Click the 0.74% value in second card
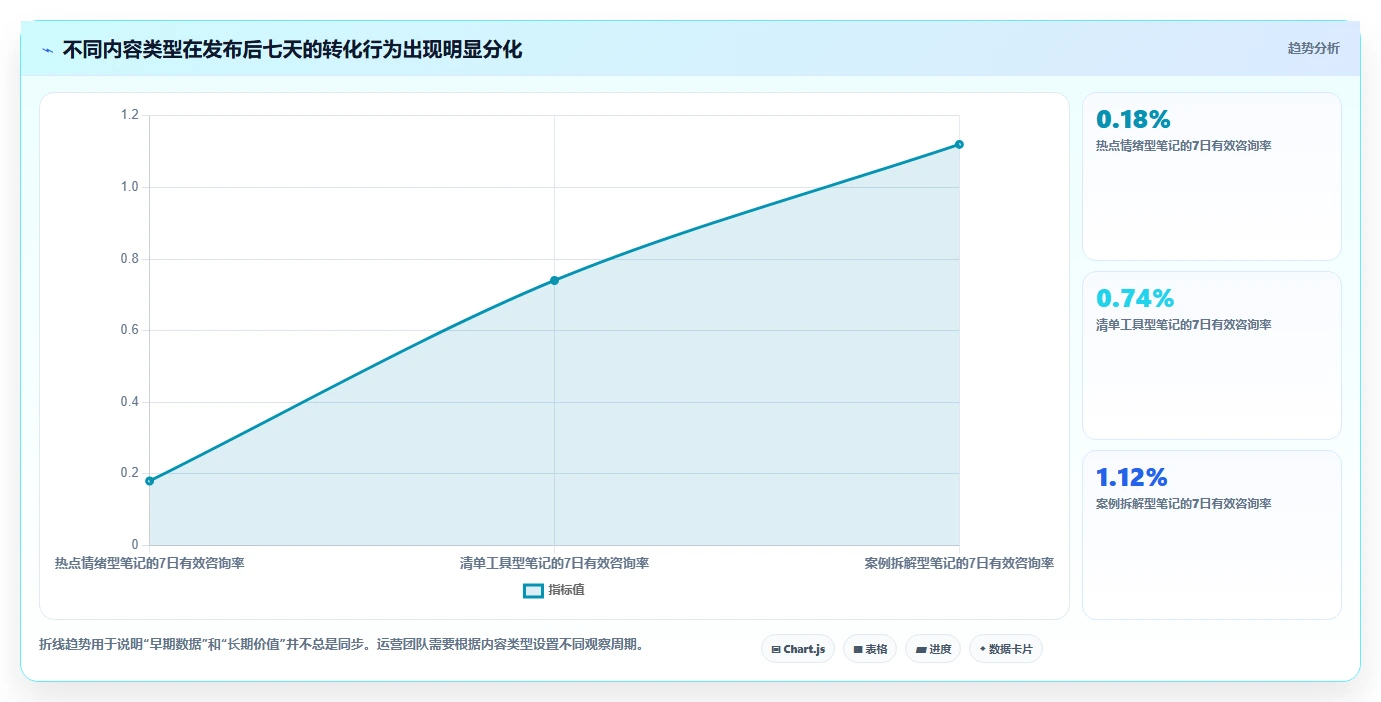 point(1135,298)
